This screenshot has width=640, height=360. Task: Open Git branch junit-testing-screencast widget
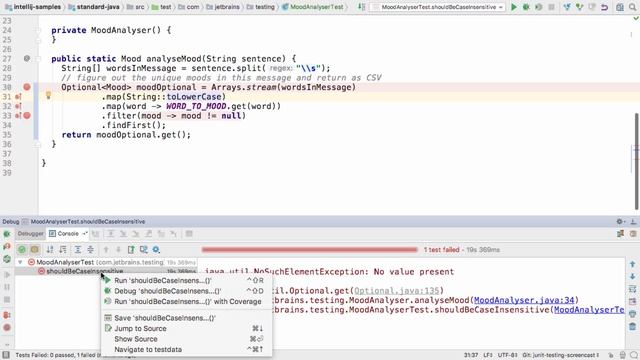(x=560, y=355)
